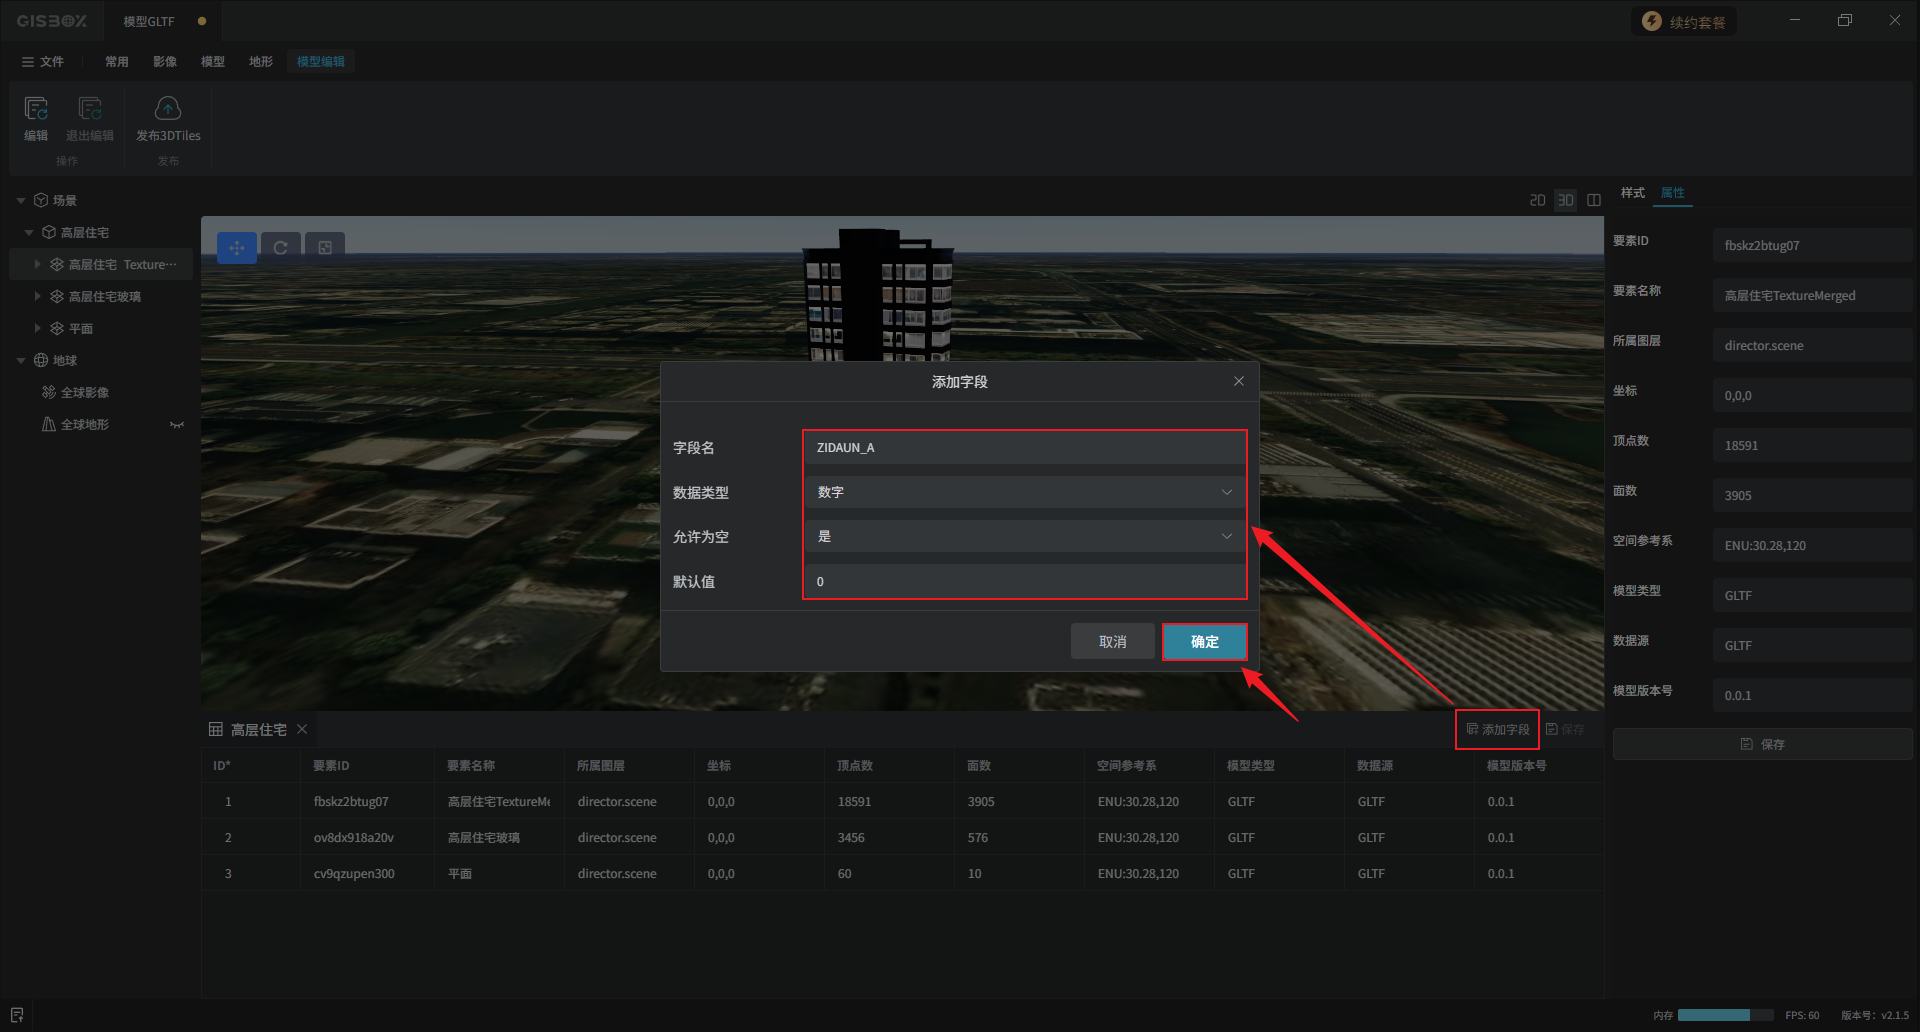The image size is (1920, 1032).
Task: Switch viewport to 3D mode
Action: tap(1565, 200)
